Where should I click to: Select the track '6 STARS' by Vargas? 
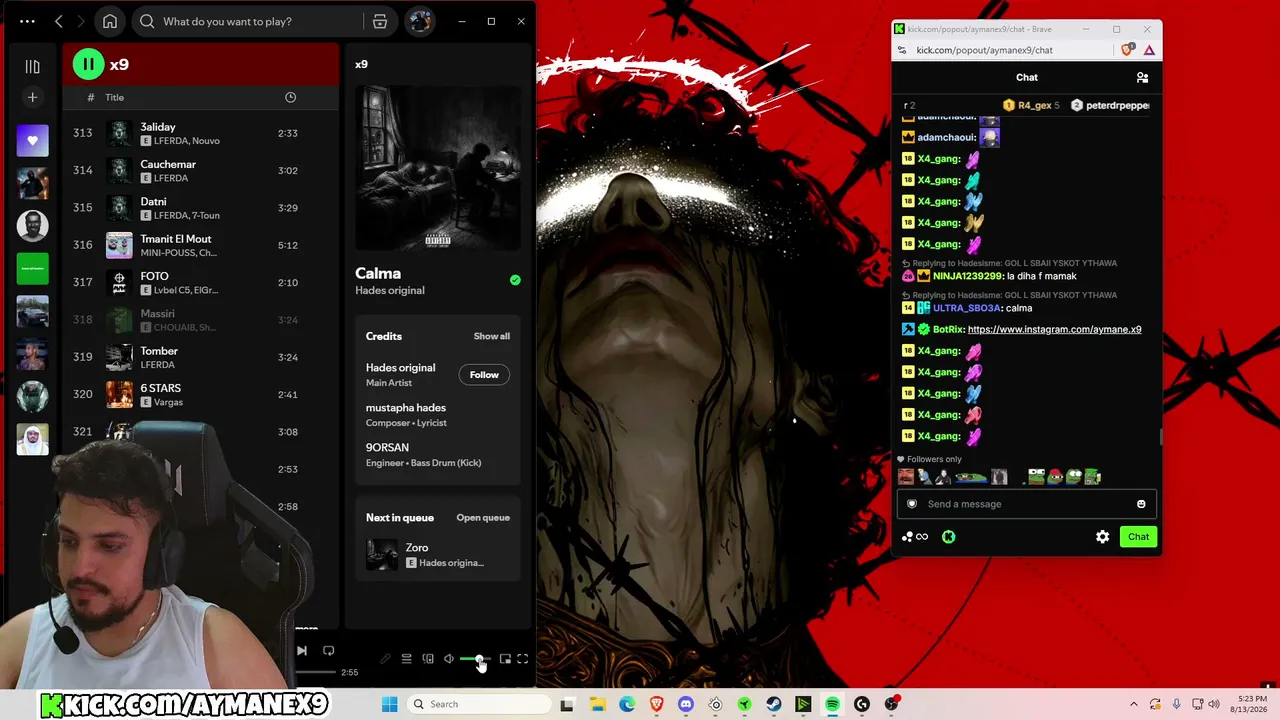click(200, 394)
